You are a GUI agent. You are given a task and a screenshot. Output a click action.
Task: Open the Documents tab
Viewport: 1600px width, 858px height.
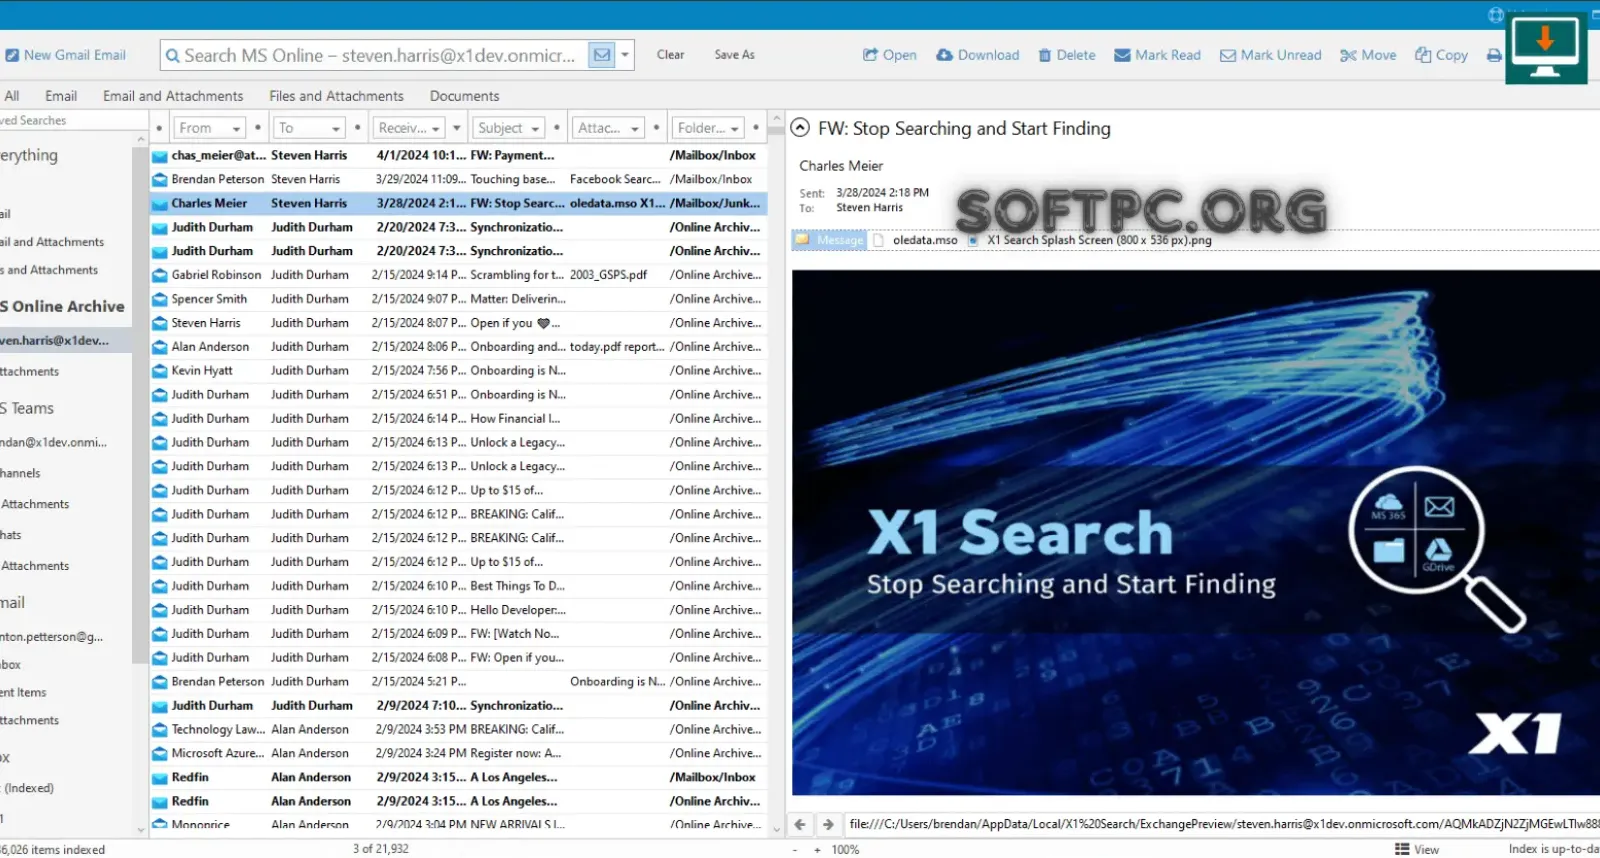[464, 96]
